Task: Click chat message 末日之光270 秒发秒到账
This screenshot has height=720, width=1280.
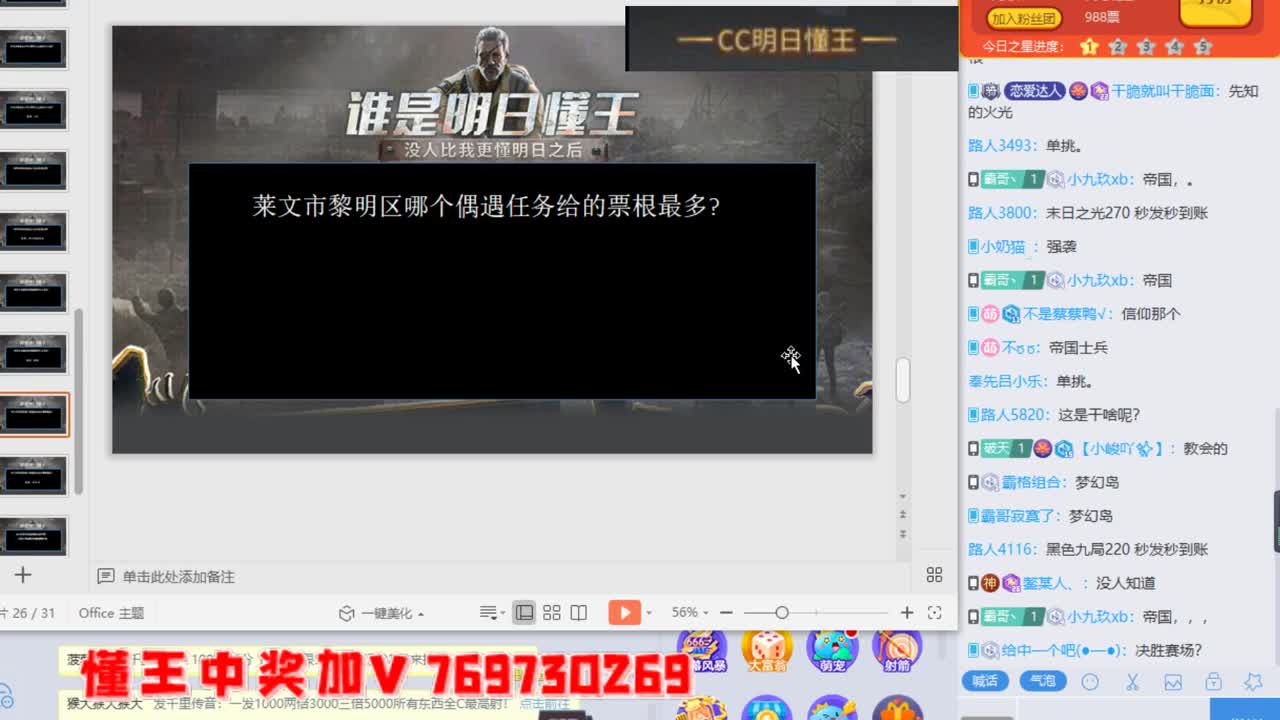Action: point(1127,213)
